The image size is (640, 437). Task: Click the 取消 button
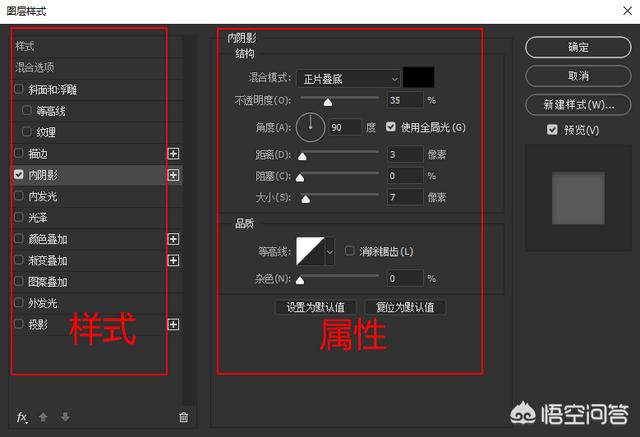coord(578,76)
